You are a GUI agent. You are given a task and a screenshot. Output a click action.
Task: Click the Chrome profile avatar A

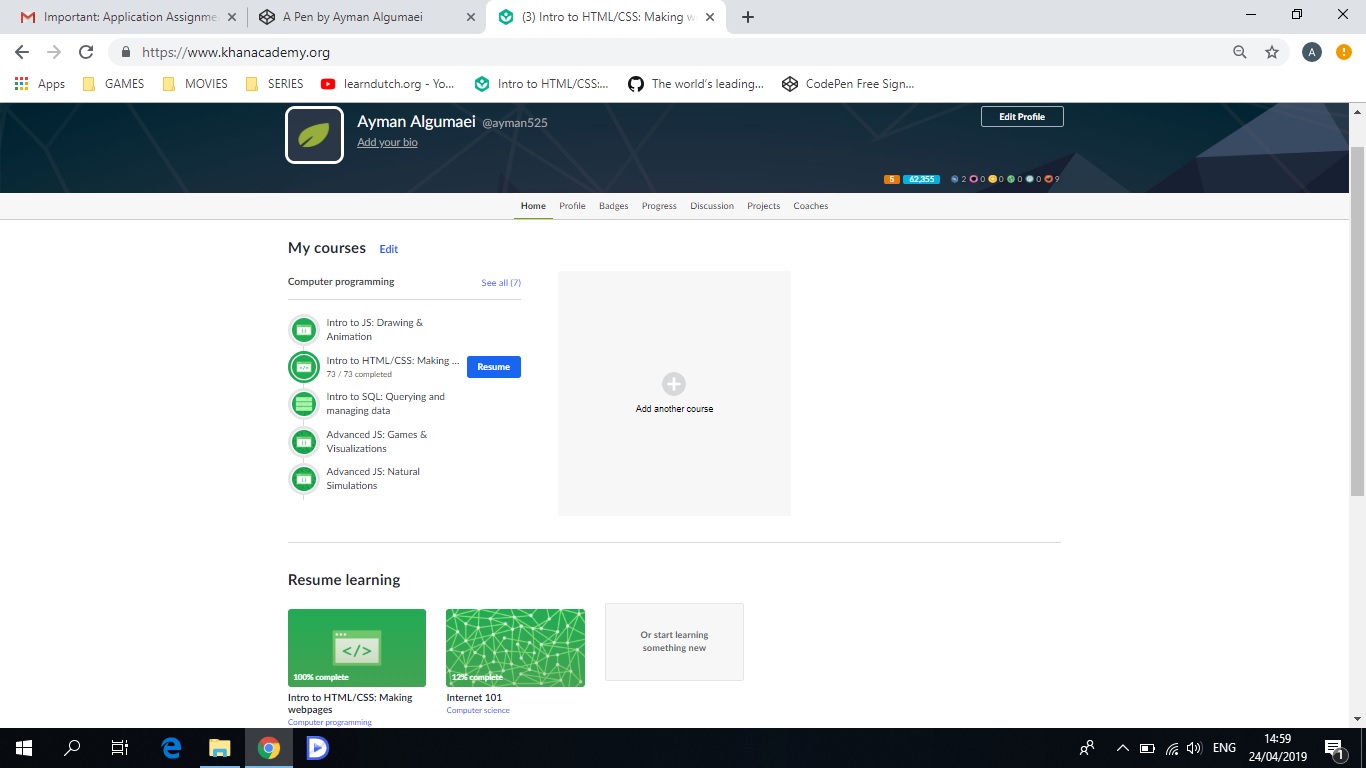(x=1312, y=52)
